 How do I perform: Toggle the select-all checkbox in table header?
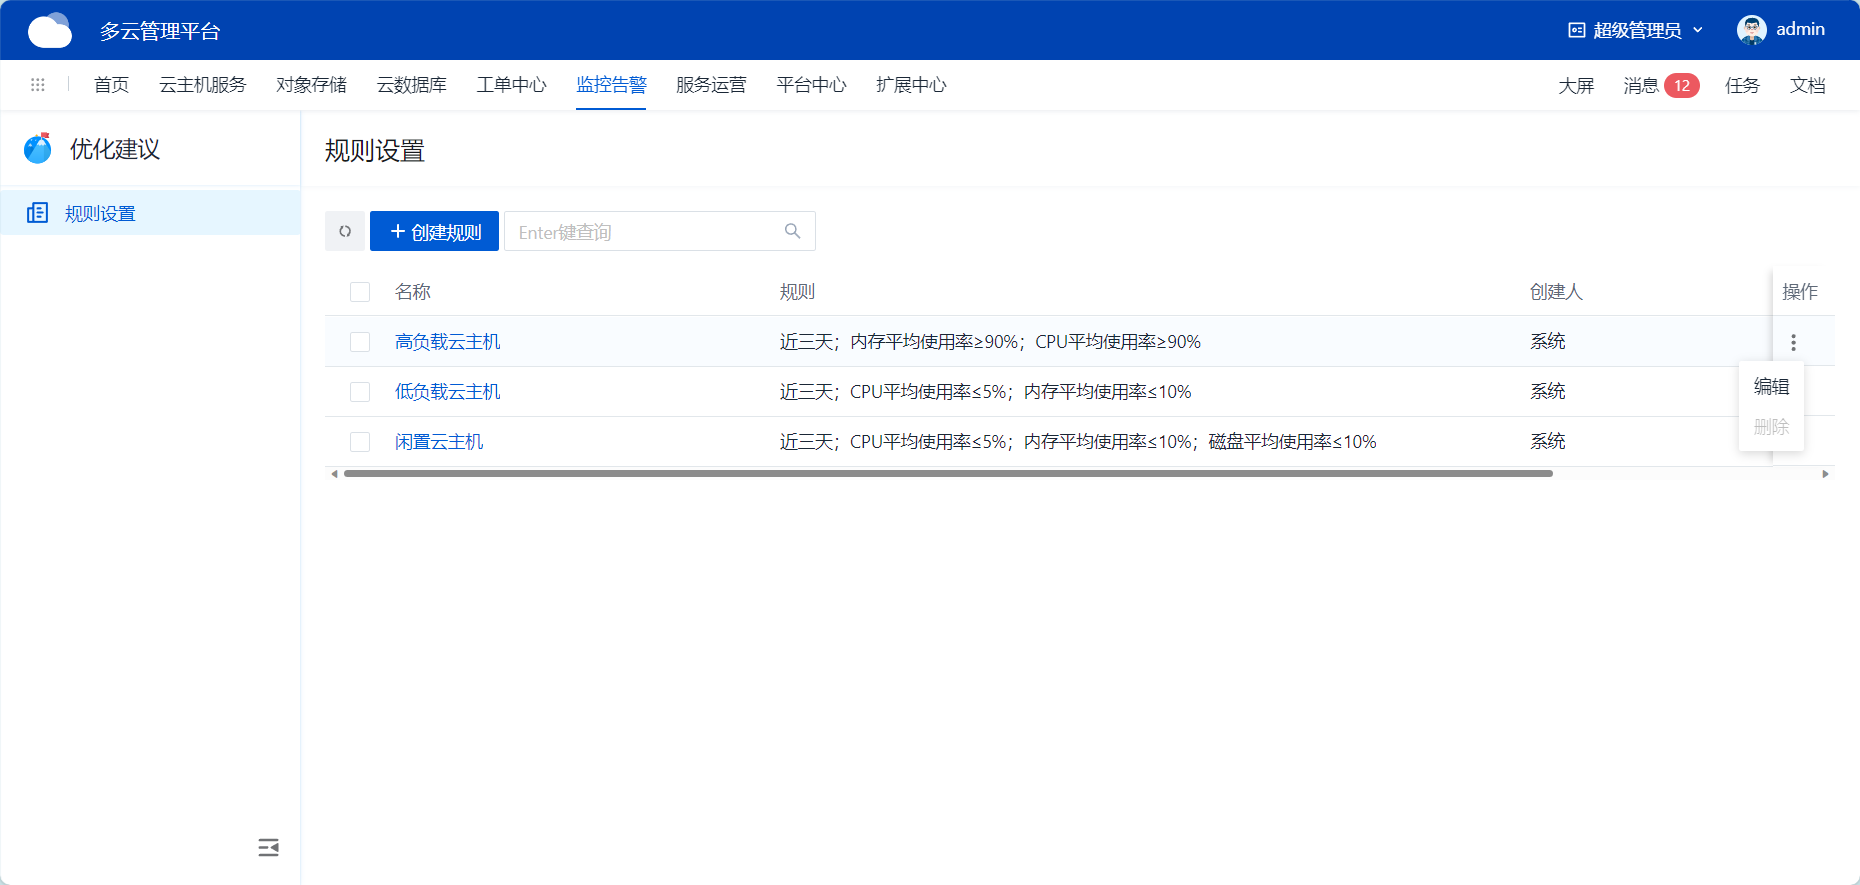[x=360, y=292]
